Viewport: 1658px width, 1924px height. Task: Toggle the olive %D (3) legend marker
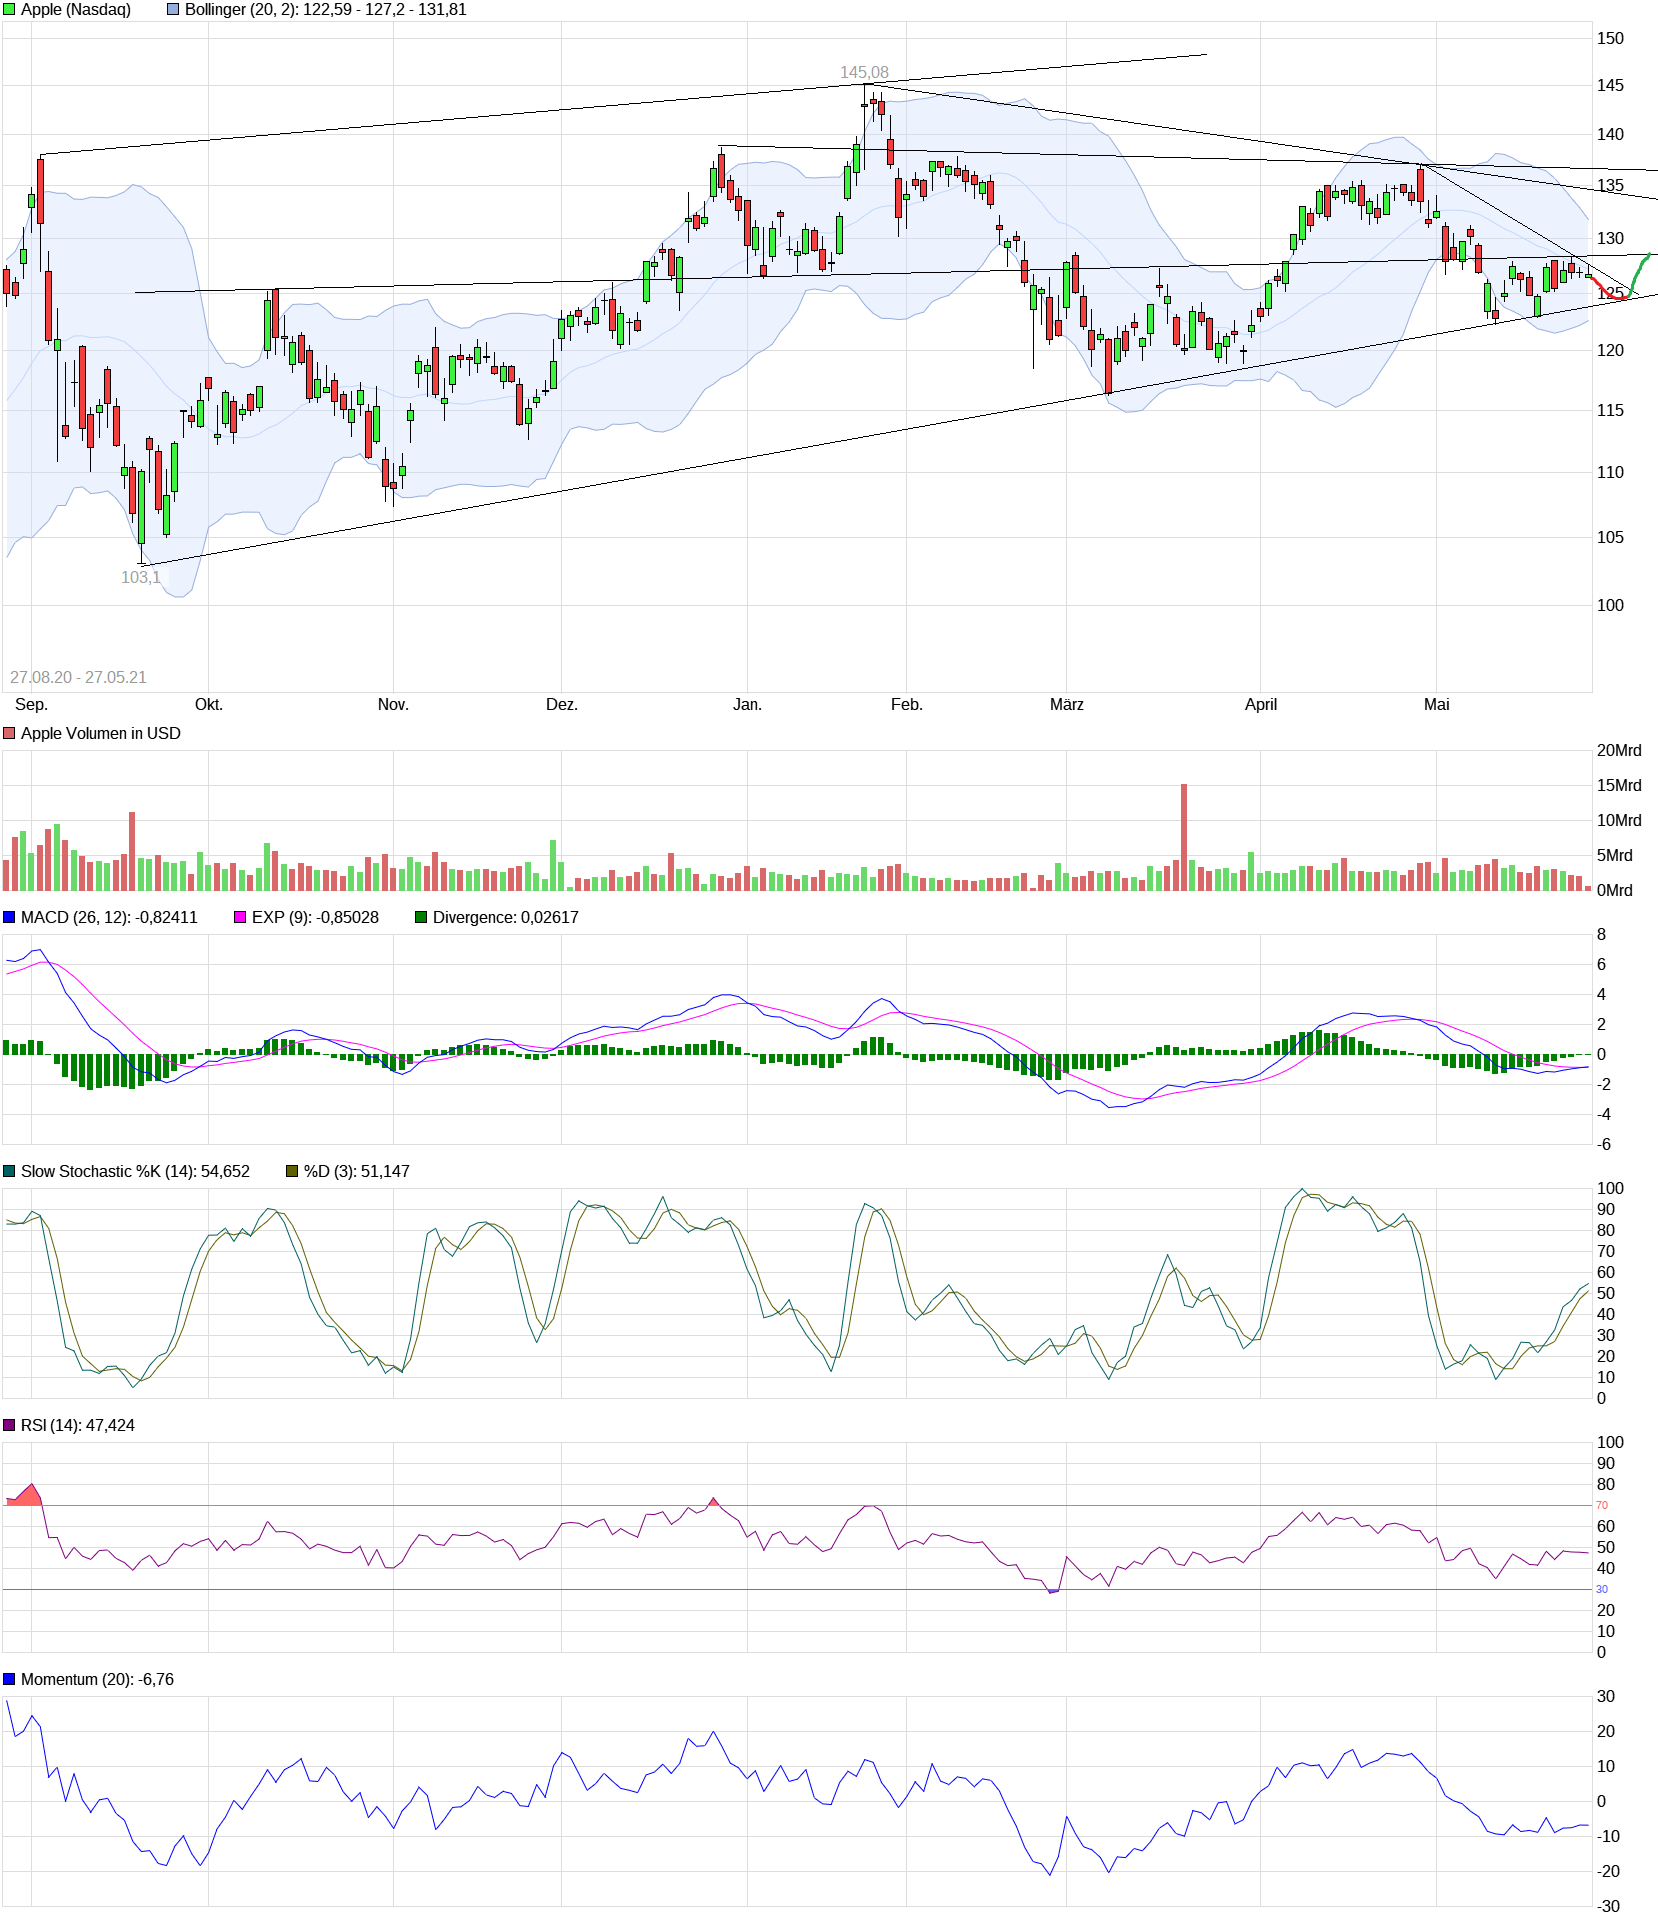(290, 1169)
